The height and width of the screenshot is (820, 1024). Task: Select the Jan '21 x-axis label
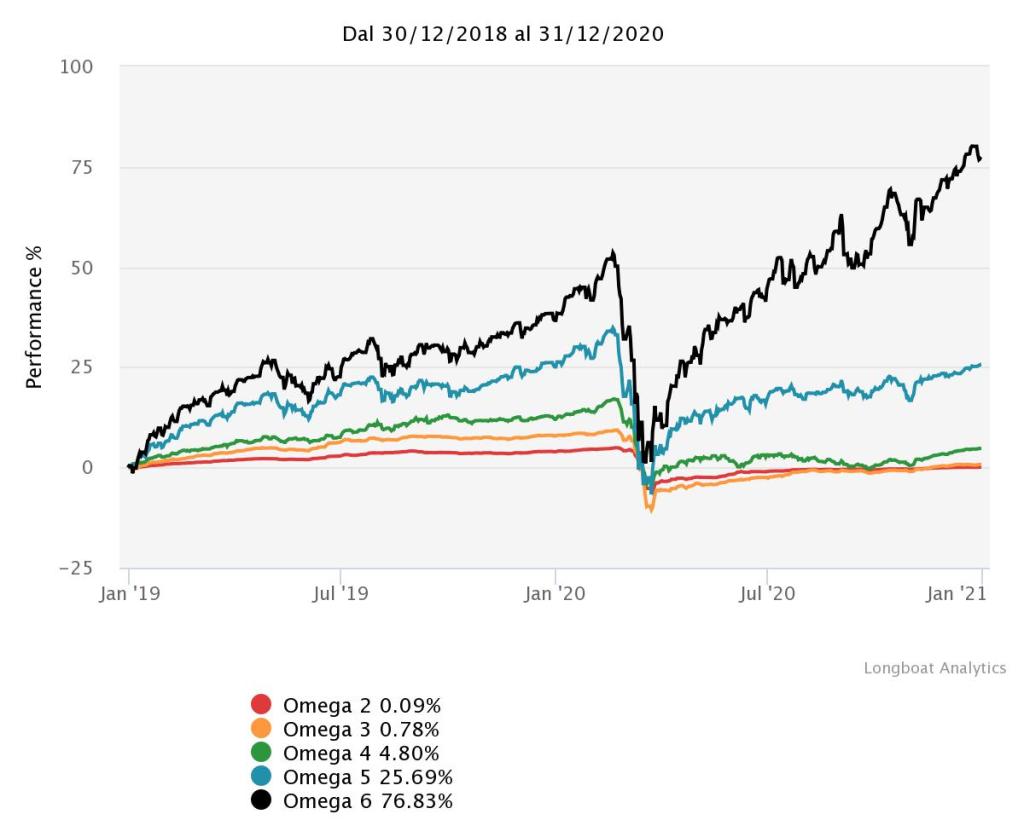point(980,594)
